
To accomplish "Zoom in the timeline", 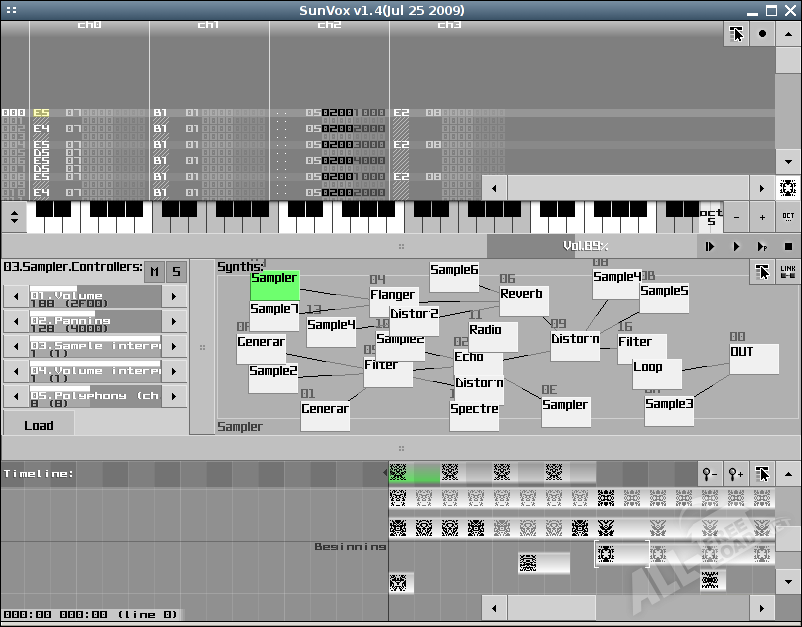I will pyautogui.click(x=736, y=474).
